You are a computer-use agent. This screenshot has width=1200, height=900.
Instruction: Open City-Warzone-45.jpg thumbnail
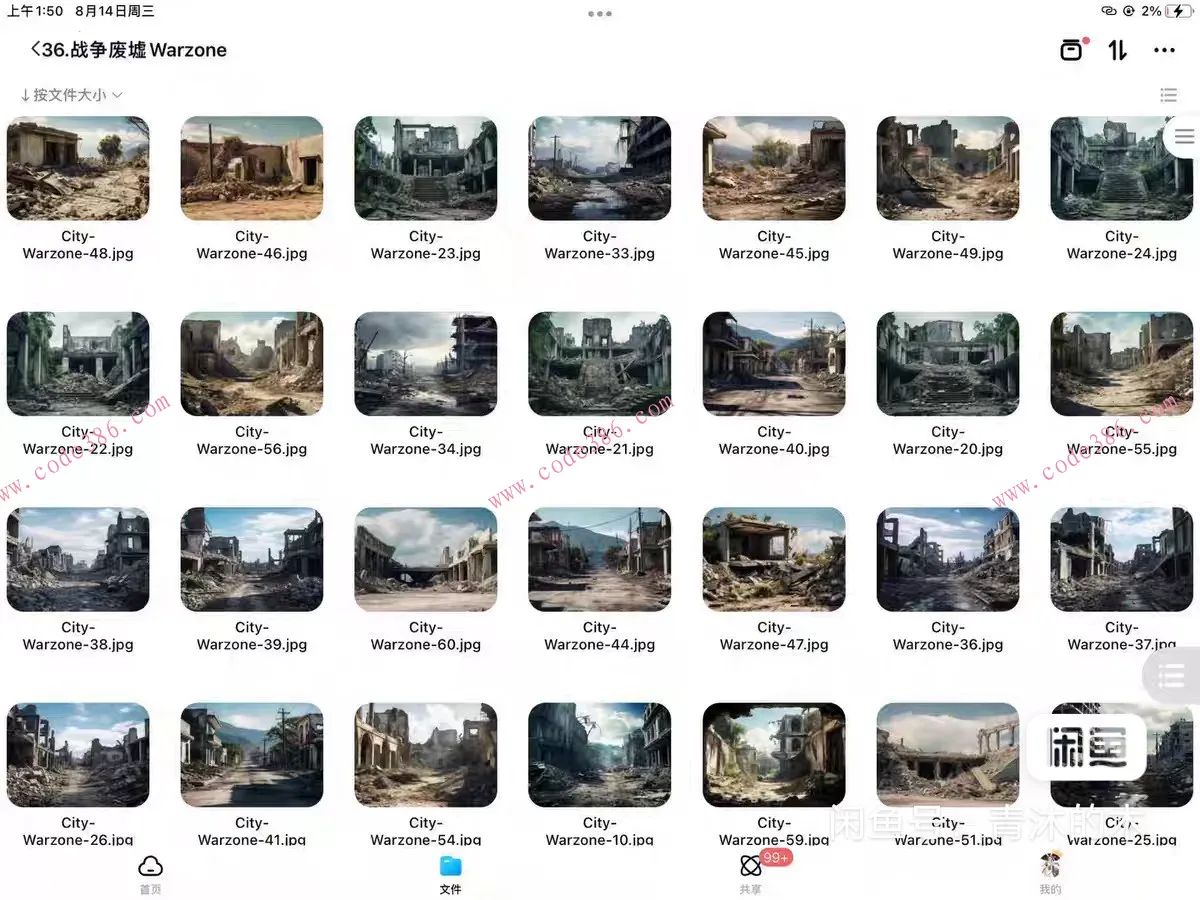coord(774,168)
